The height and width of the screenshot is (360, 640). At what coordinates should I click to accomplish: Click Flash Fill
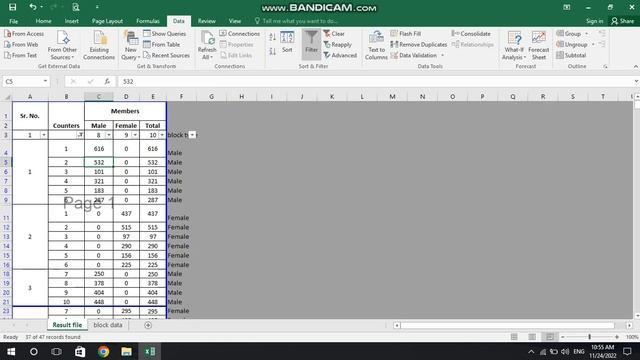pos(406,33)
